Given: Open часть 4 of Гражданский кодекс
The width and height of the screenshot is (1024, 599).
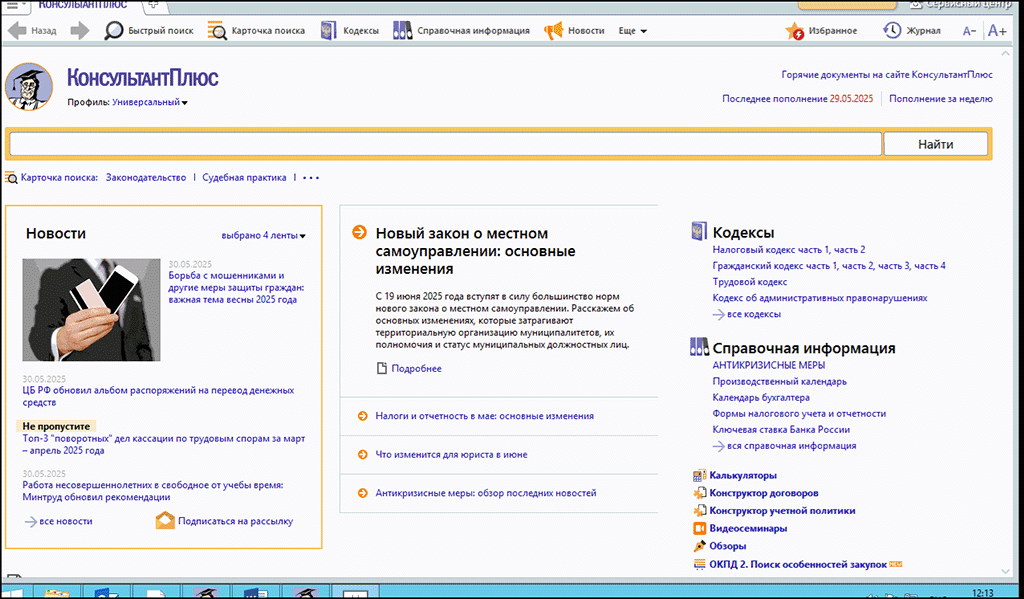Looking at the screenshot, I should point(929,266).
